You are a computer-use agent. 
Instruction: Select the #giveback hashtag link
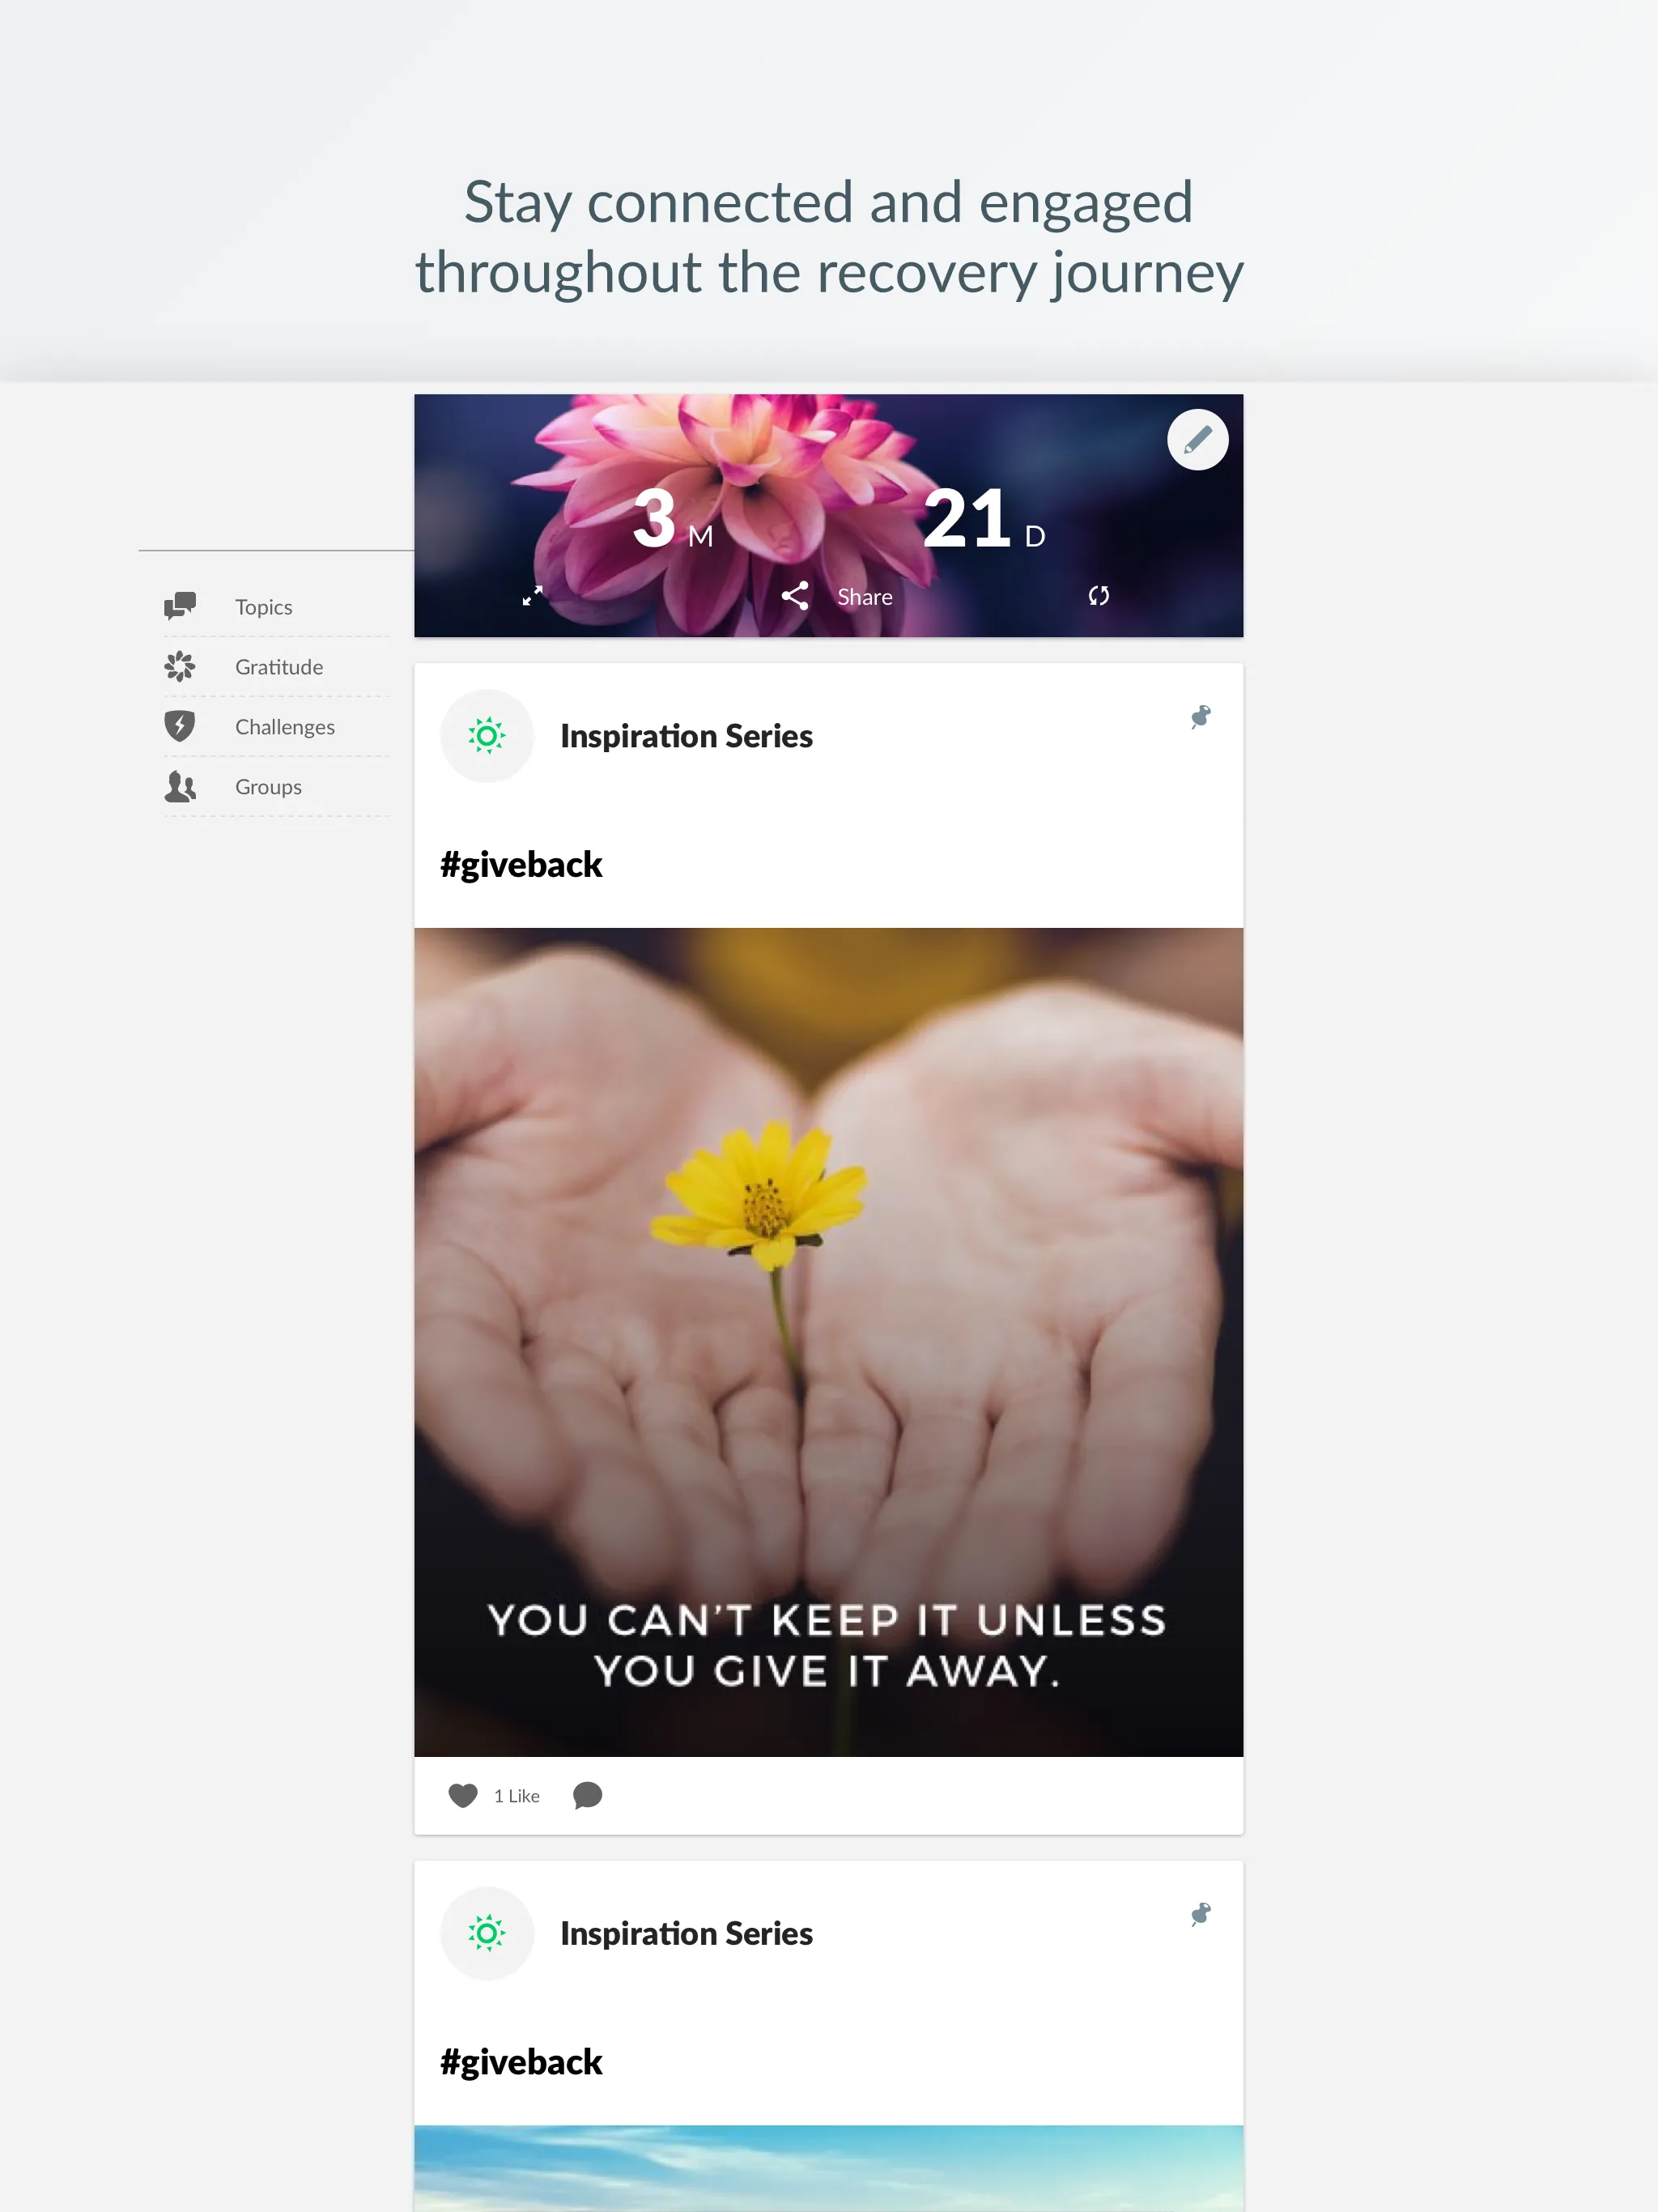tap(521, 861)
